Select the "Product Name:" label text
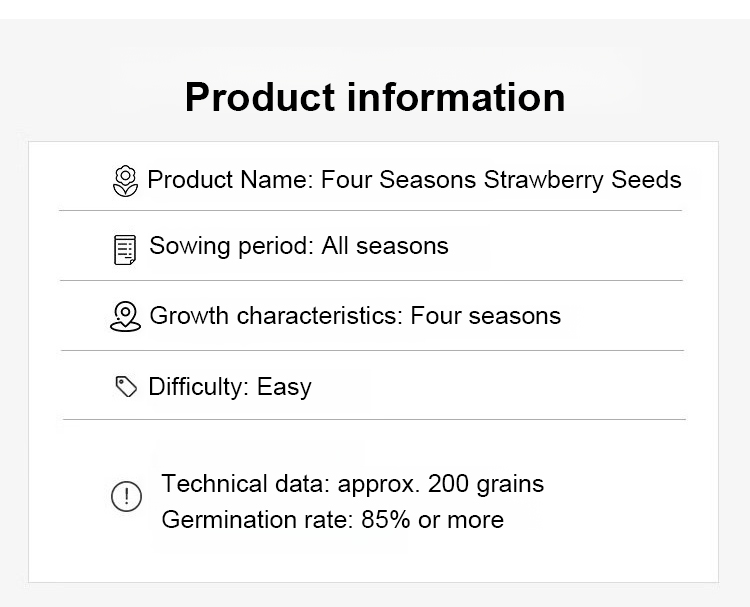Image resolution: width=750 pixels, height=607 pixels. [230, 180]
